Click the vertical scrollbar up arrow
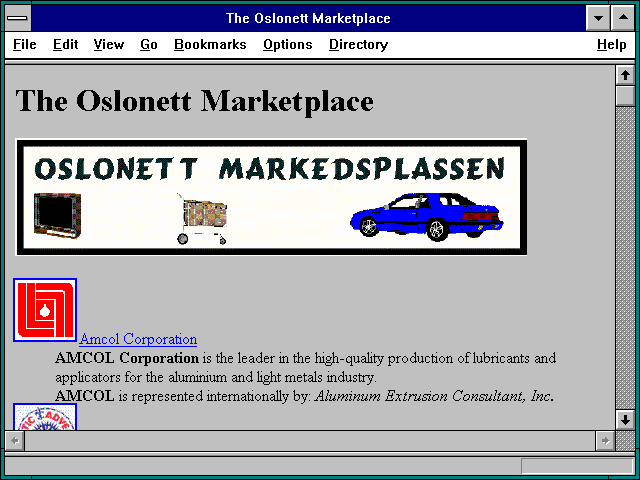 coord(625,75)
